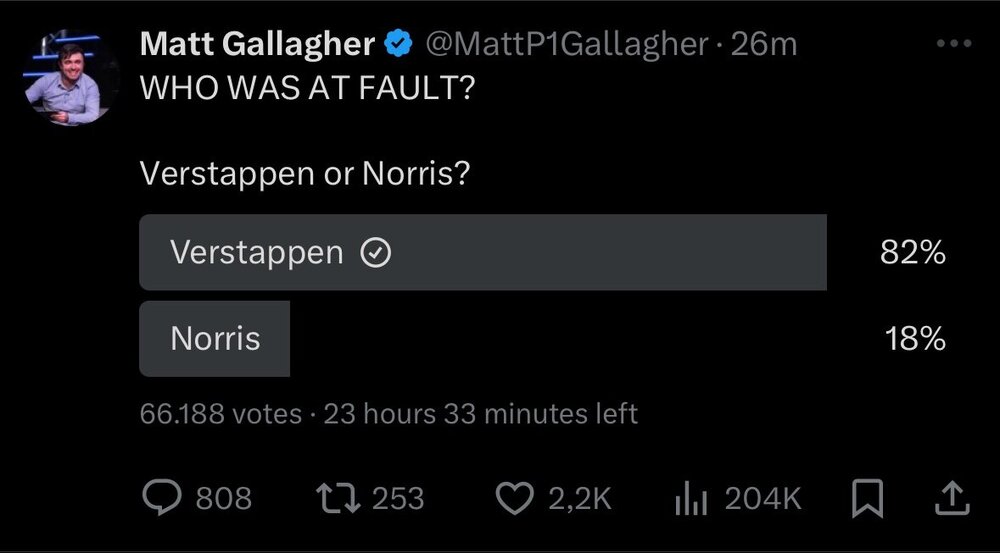Click the 2,2K likes count
The width and height of the screenshot is (1000, 553).
(x=580, y=499)
